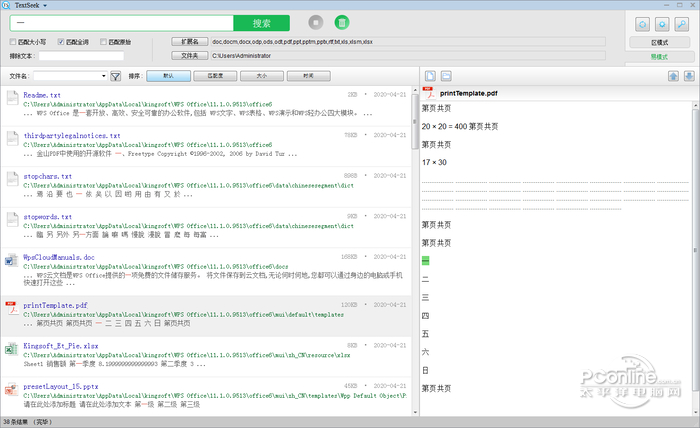Open the stopwords.txt result link

click(47, 217)
